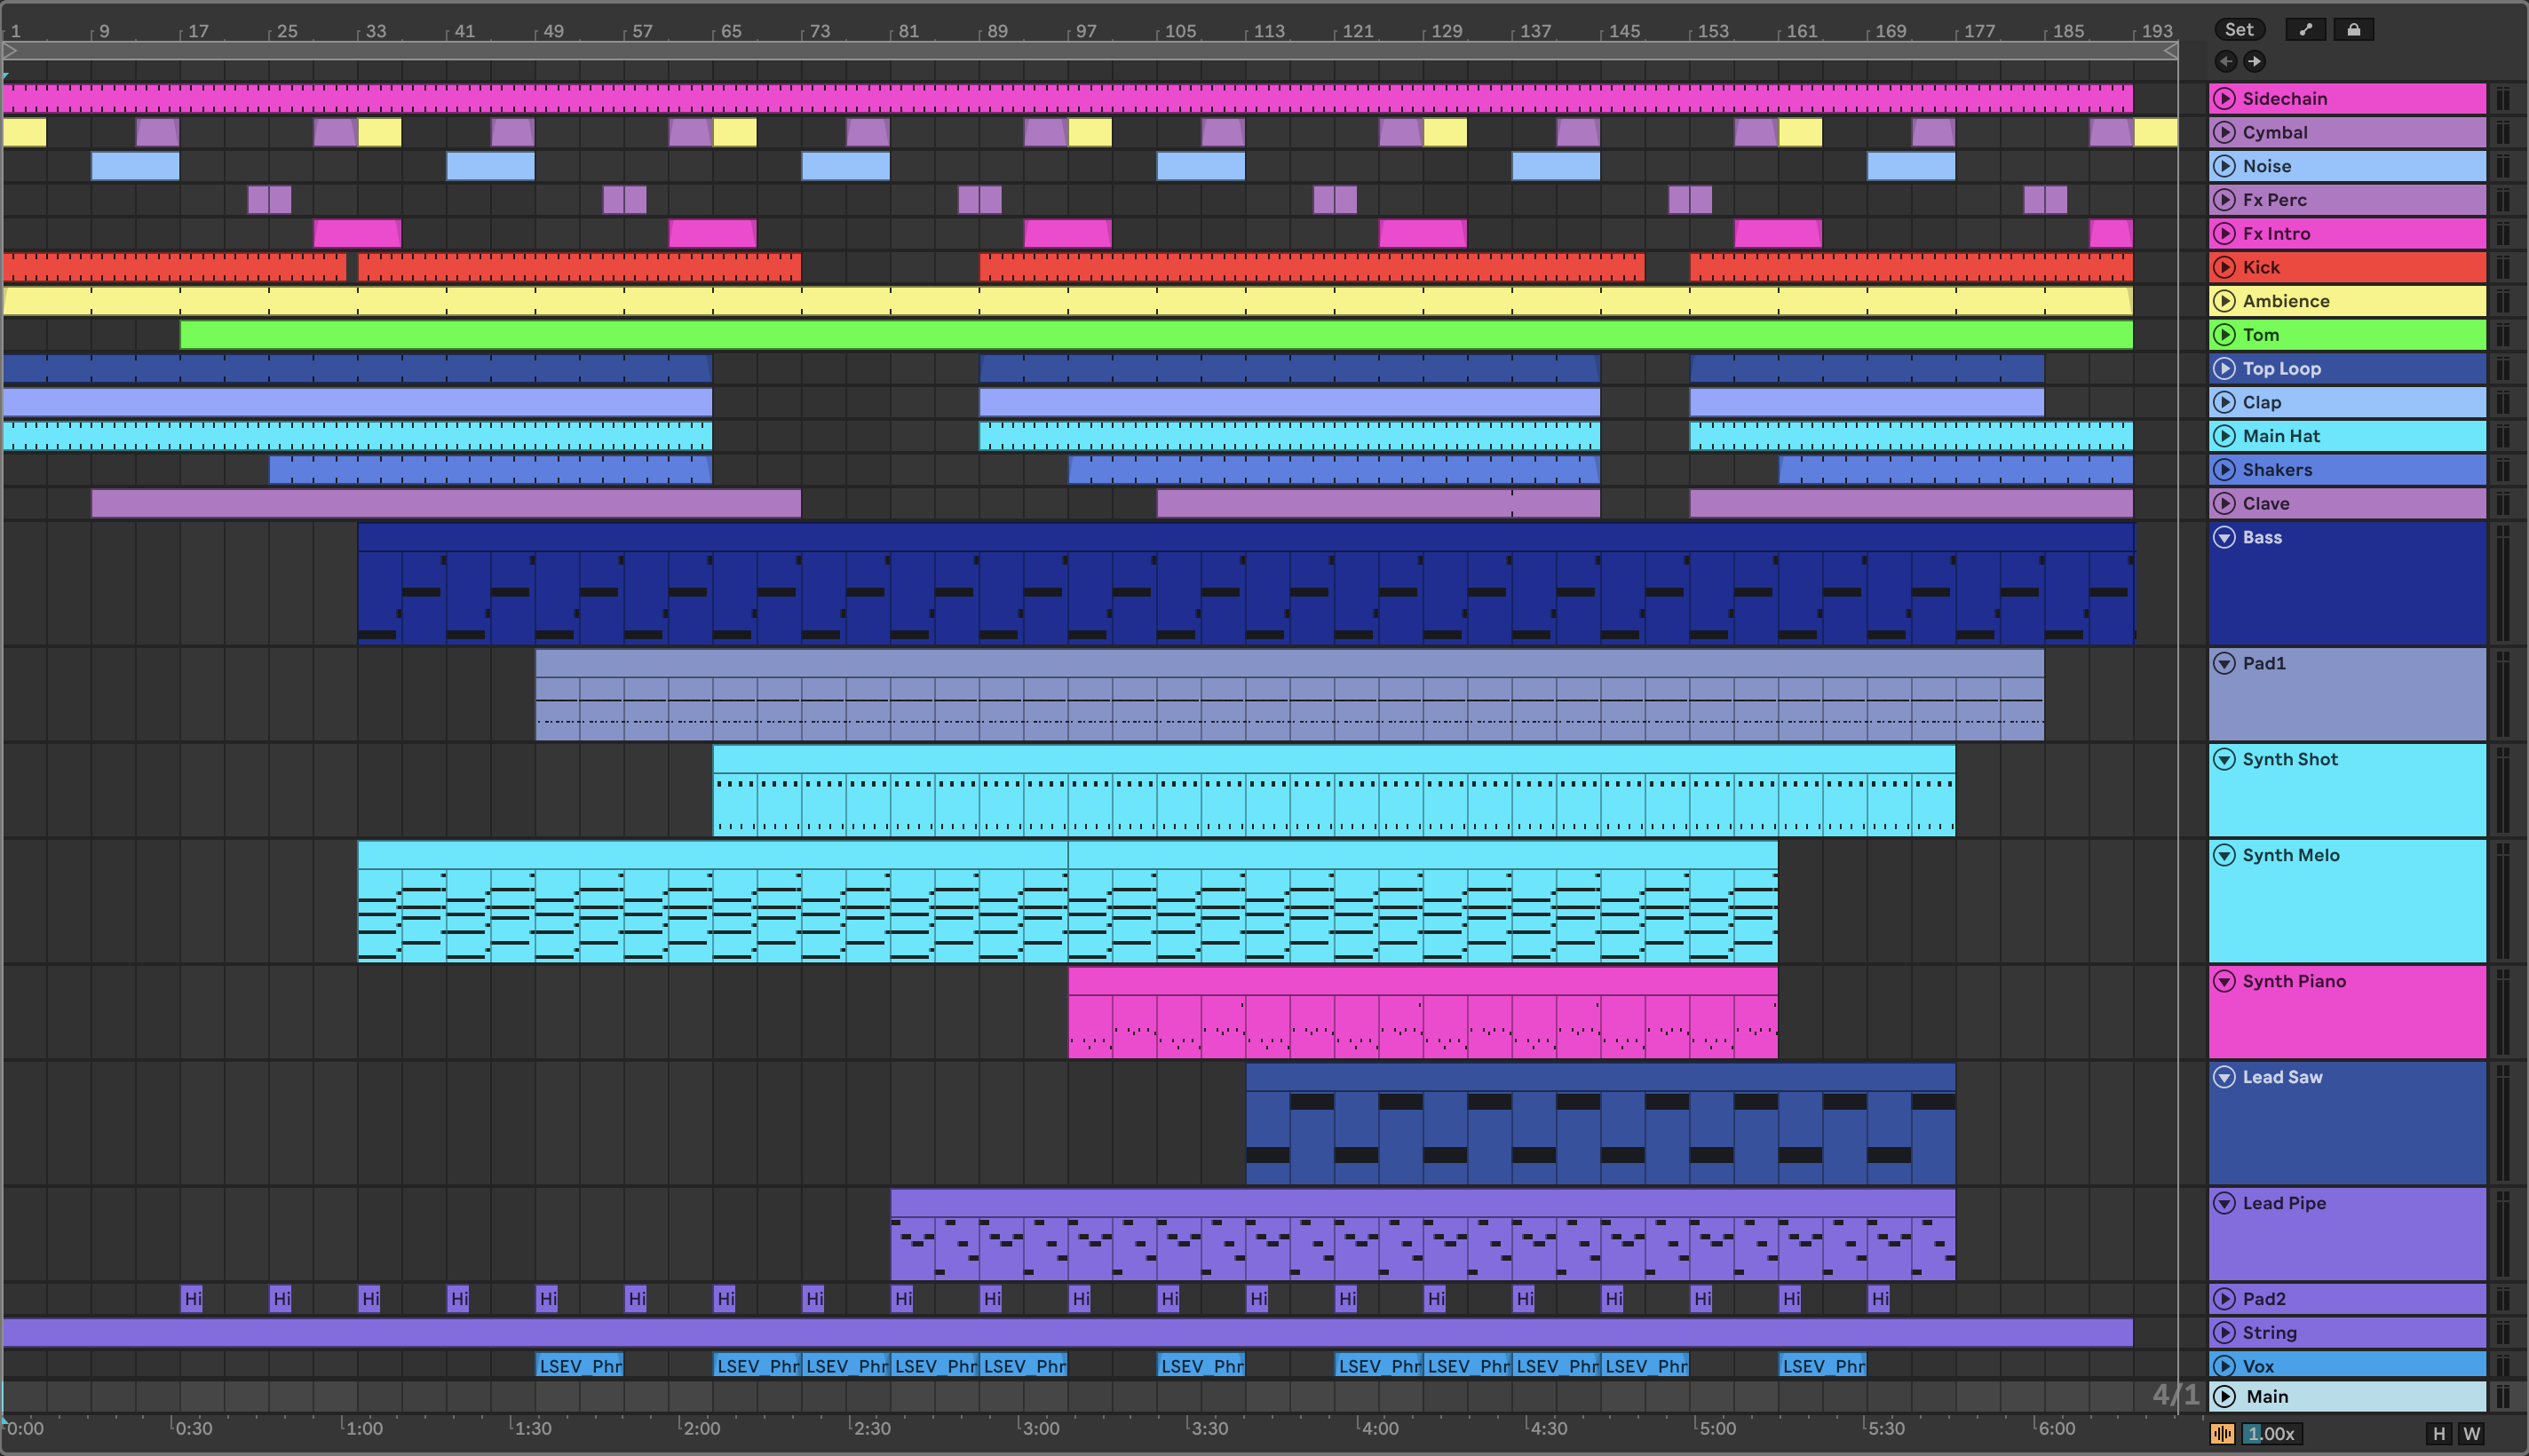Jump to next locator arrow

pos(2254,62)
